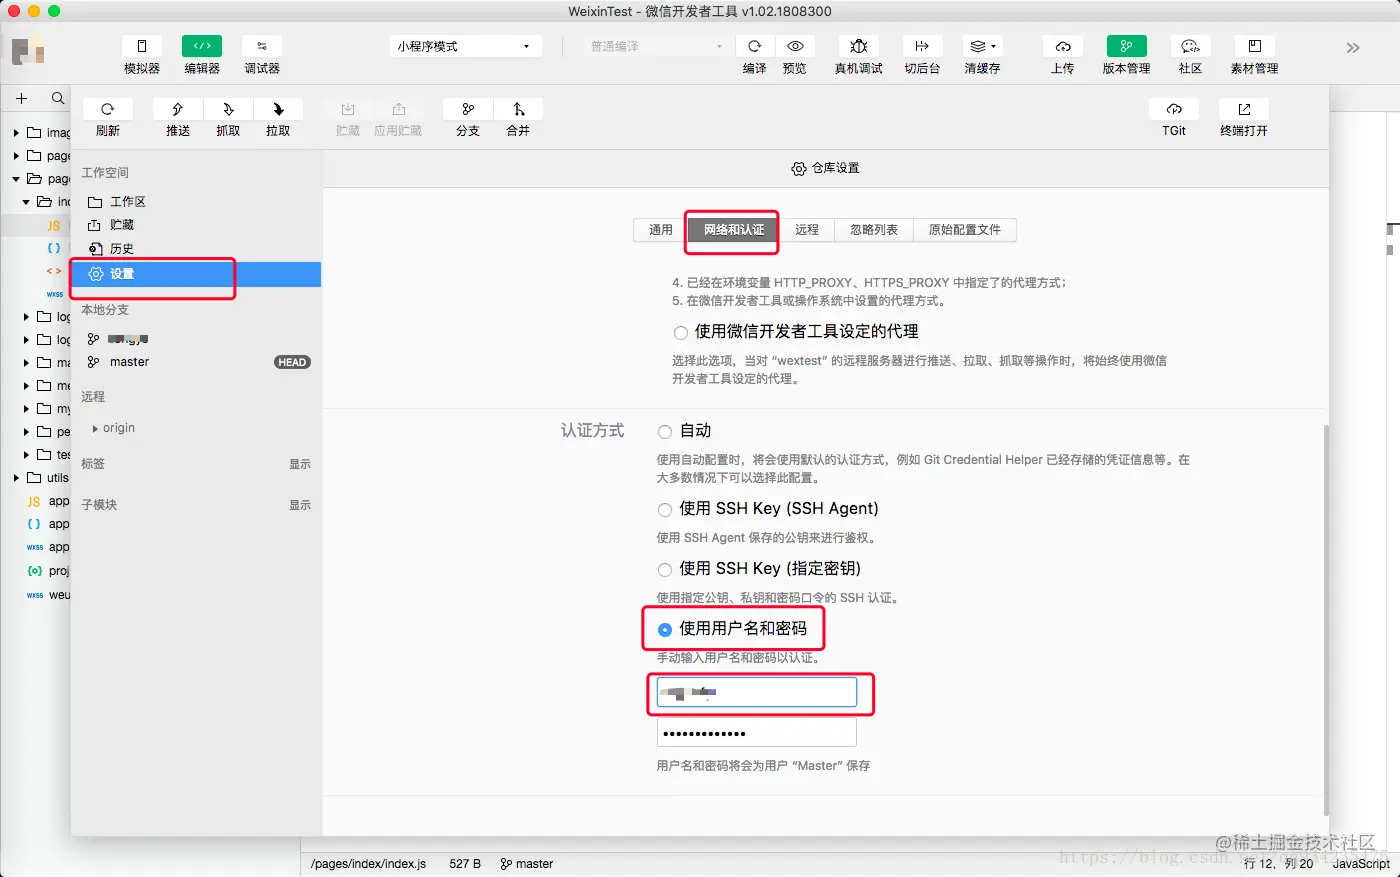Click the add file plus icon

(x=21, y=98)
